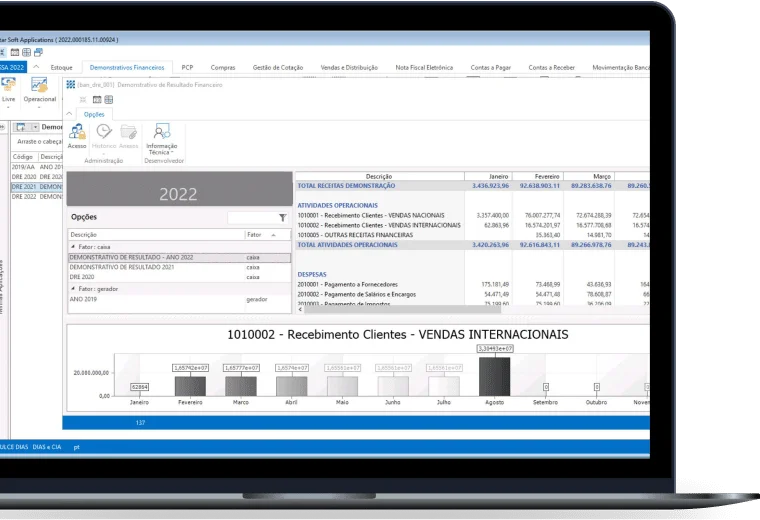
Task: Click the calendar icon in main toolbar
Action: [x=15, y=52]
